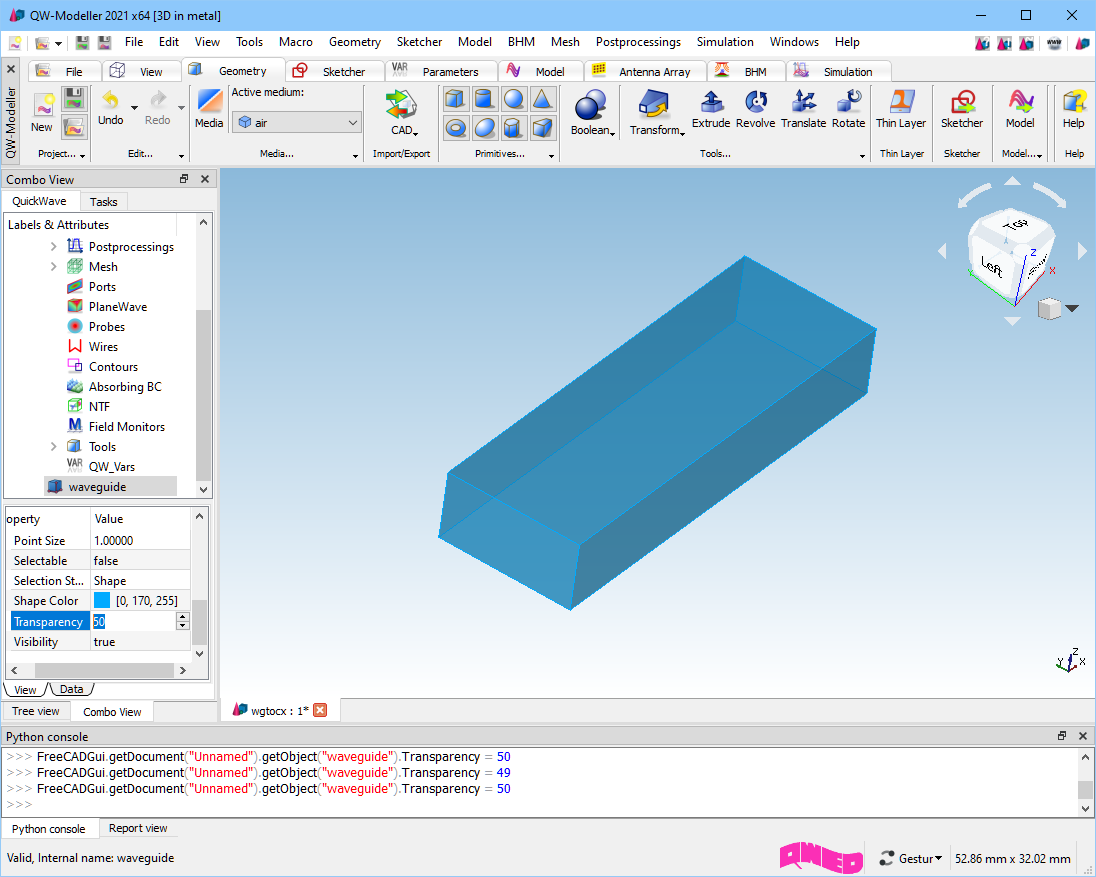Select the waveguide tree item
This screenshot has width=1096, height=877.
tap(97, 486)
